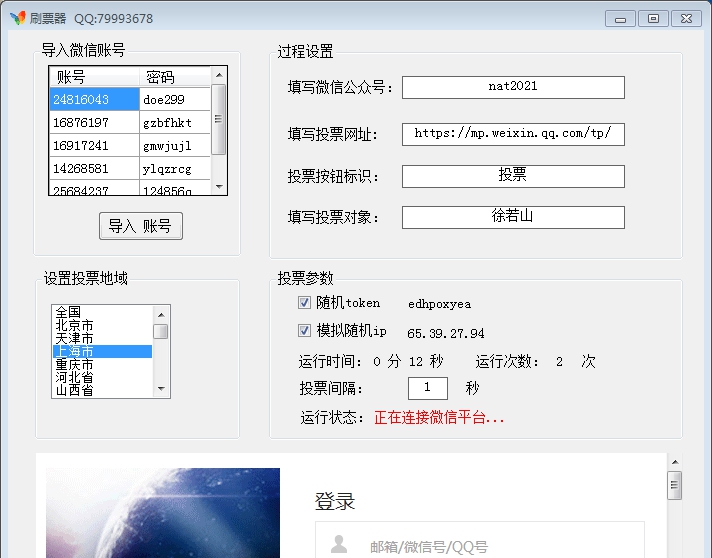Select 上海市 in region list
Image resolution: width=712 pixels, height=558 pixels.
pos(103,351)
